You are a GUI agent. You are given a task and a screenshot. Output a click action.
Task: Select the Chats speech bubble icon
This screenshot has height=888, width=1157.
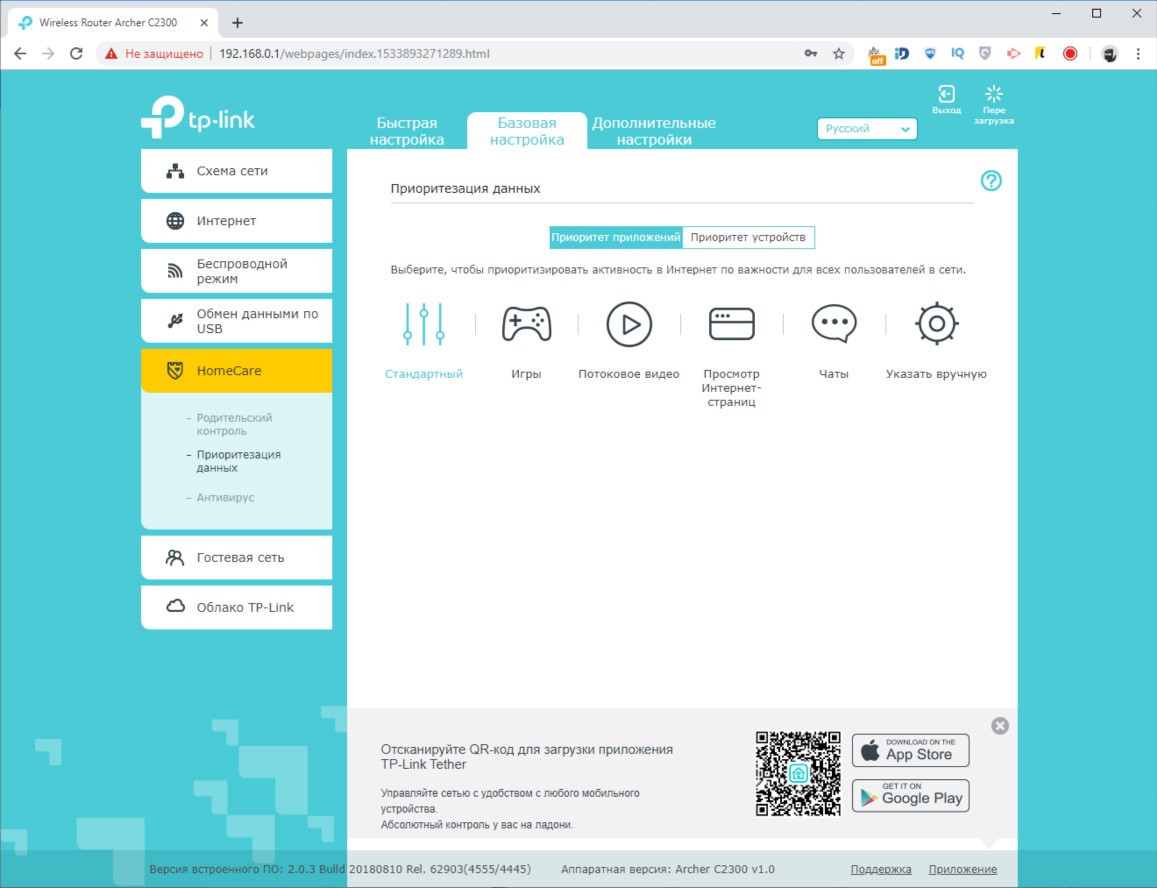pos(833,324)
